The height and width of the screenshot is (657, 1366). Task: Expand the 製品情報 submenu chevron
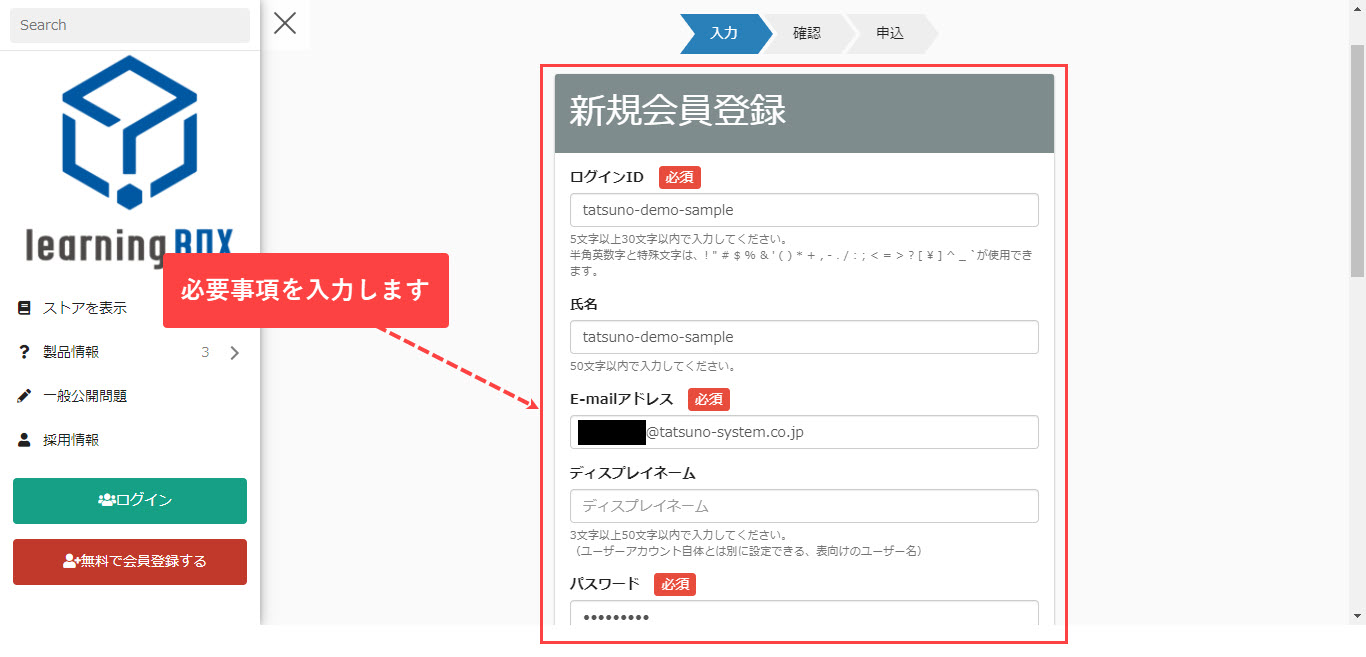pyautogui.click(x=234, y=352)
